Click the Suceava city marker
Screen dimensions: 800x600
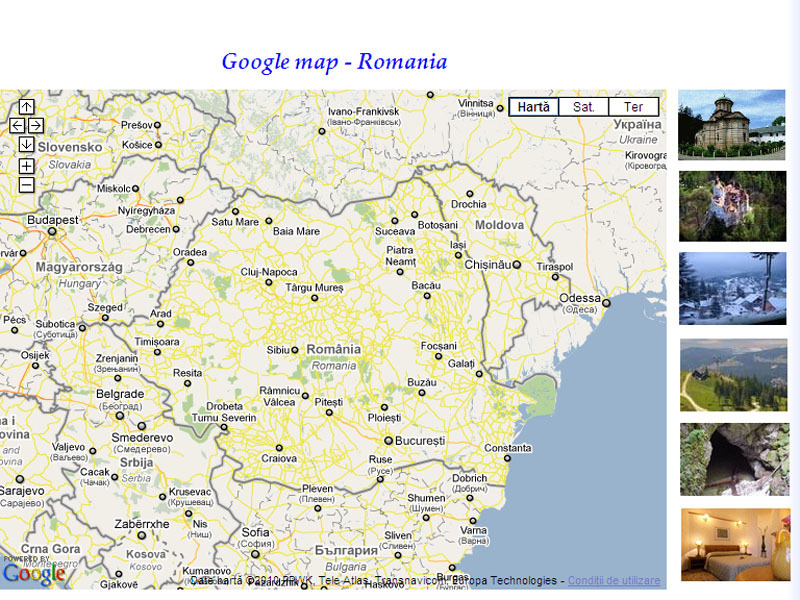coord(394,221)
